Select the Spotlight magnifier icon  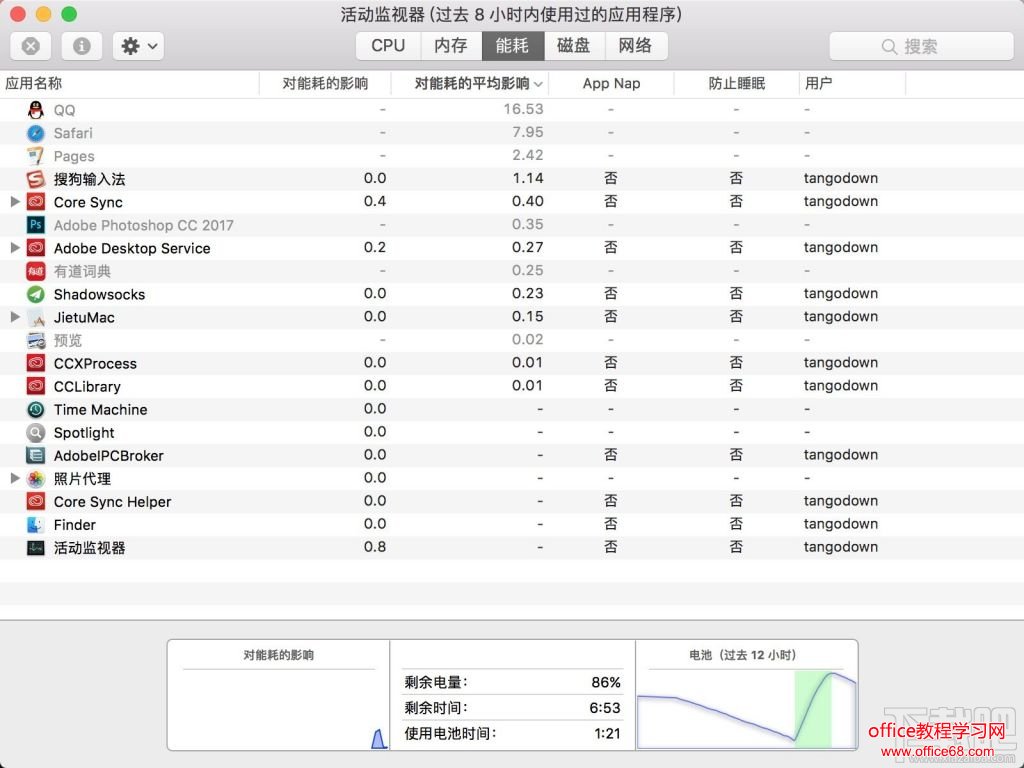coord(36,433)
